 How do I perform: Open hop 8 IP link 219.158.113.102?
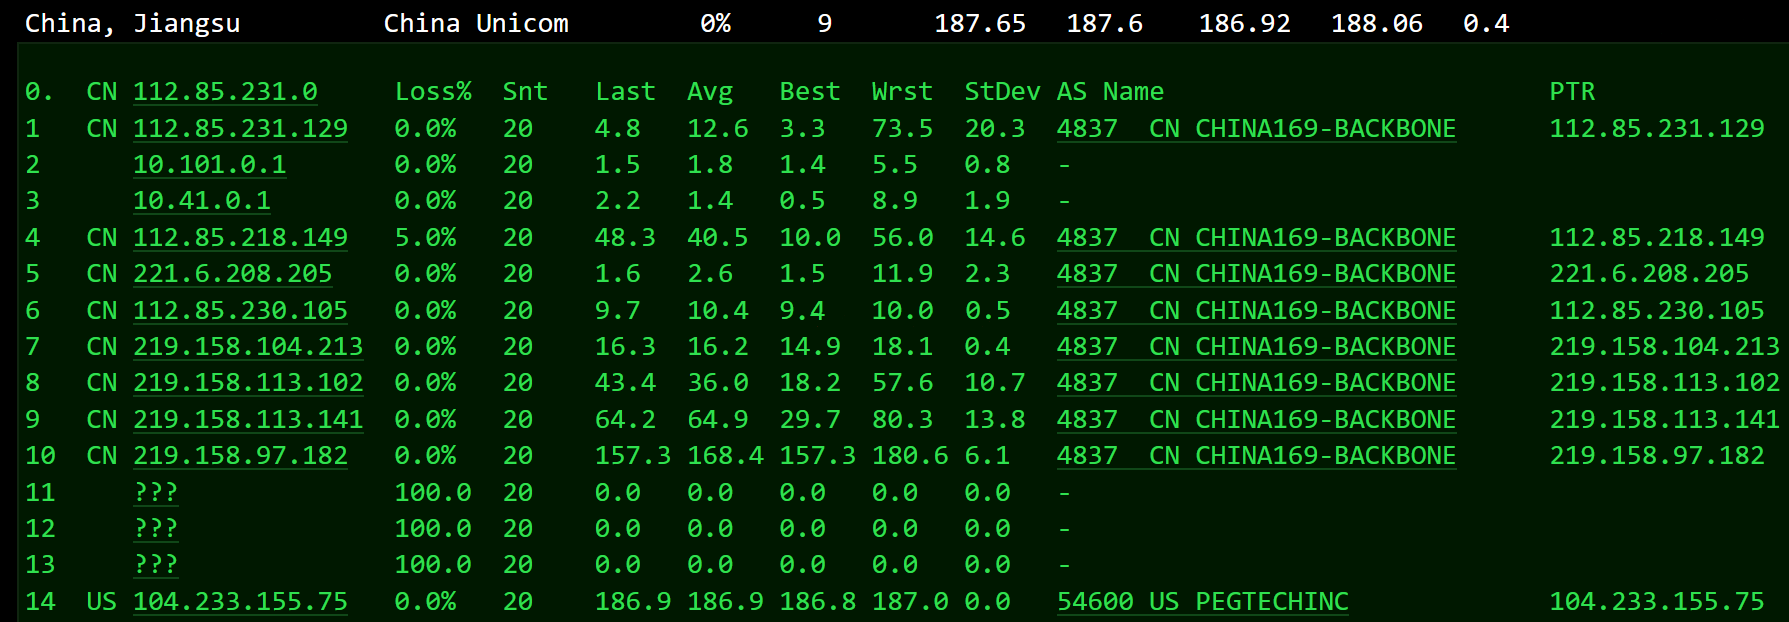click(x=248, y=383)
